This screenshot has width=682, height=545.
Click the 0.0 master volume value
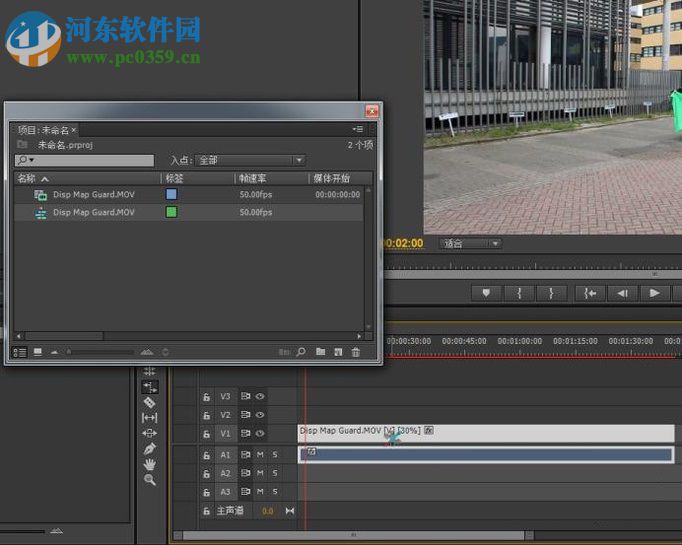(x=267, y=511)
